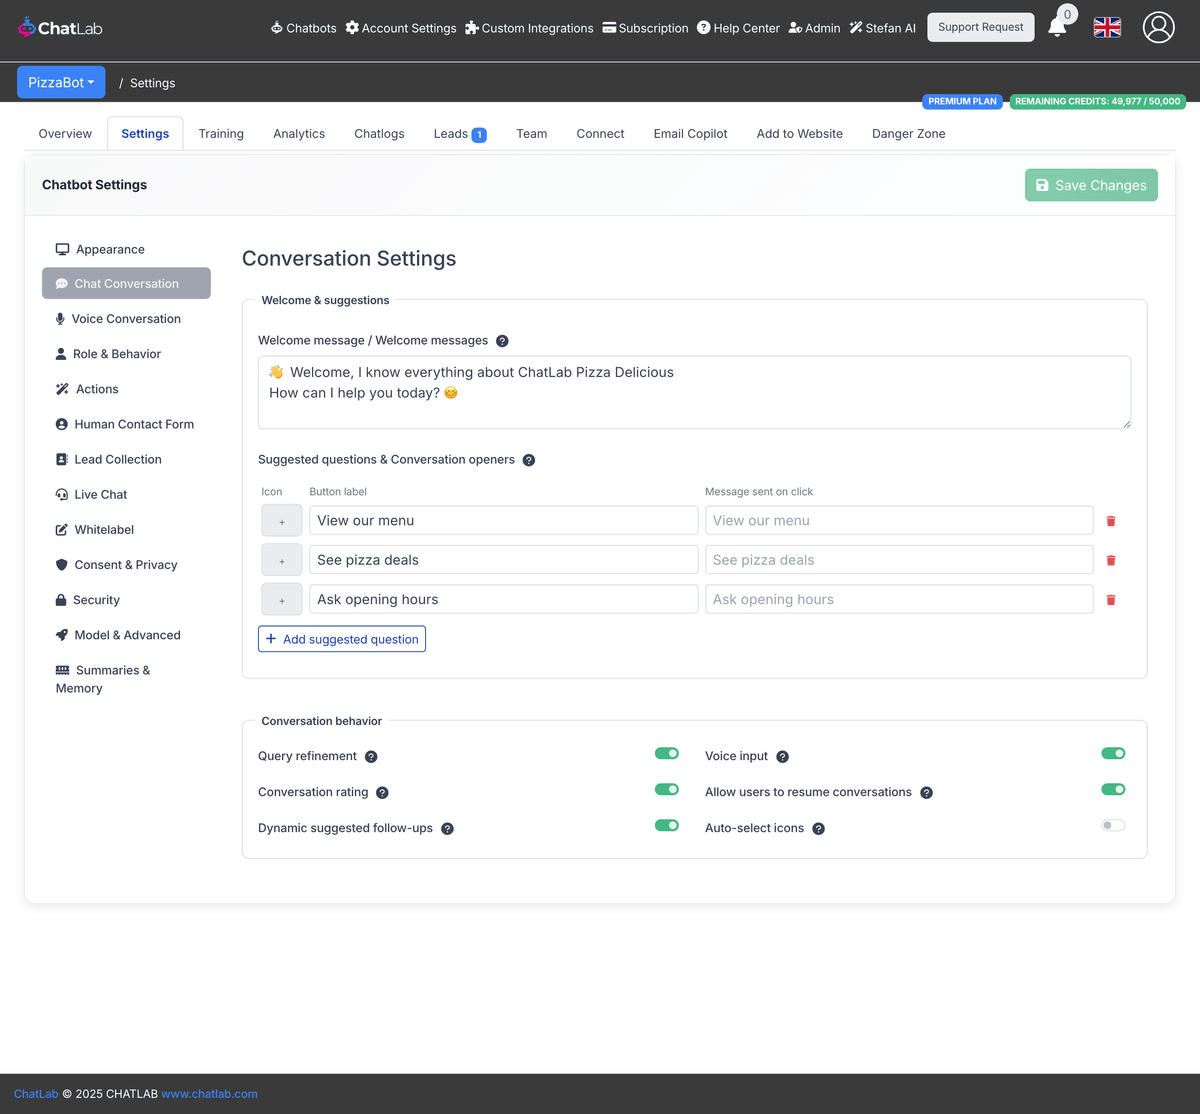Open Stefan AI in top navigation

pyautogui.click(x=883, y=28)
